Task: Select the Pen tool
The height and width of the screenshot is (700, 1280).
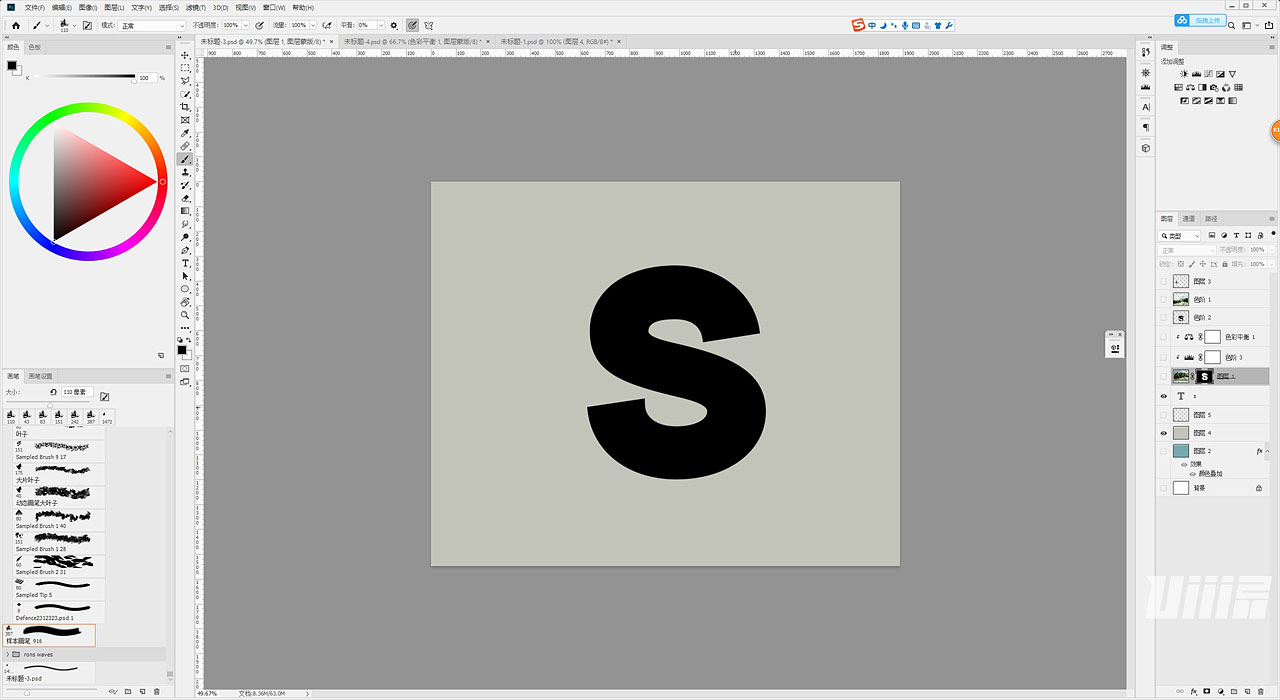Action: click(x=185, y=250)
